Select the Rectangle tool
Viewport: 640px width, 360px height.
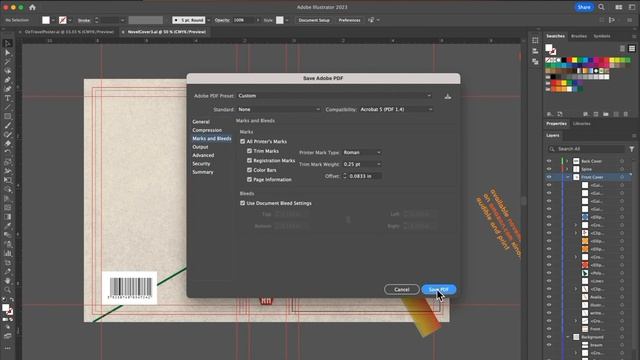click(x=7, y=116)
